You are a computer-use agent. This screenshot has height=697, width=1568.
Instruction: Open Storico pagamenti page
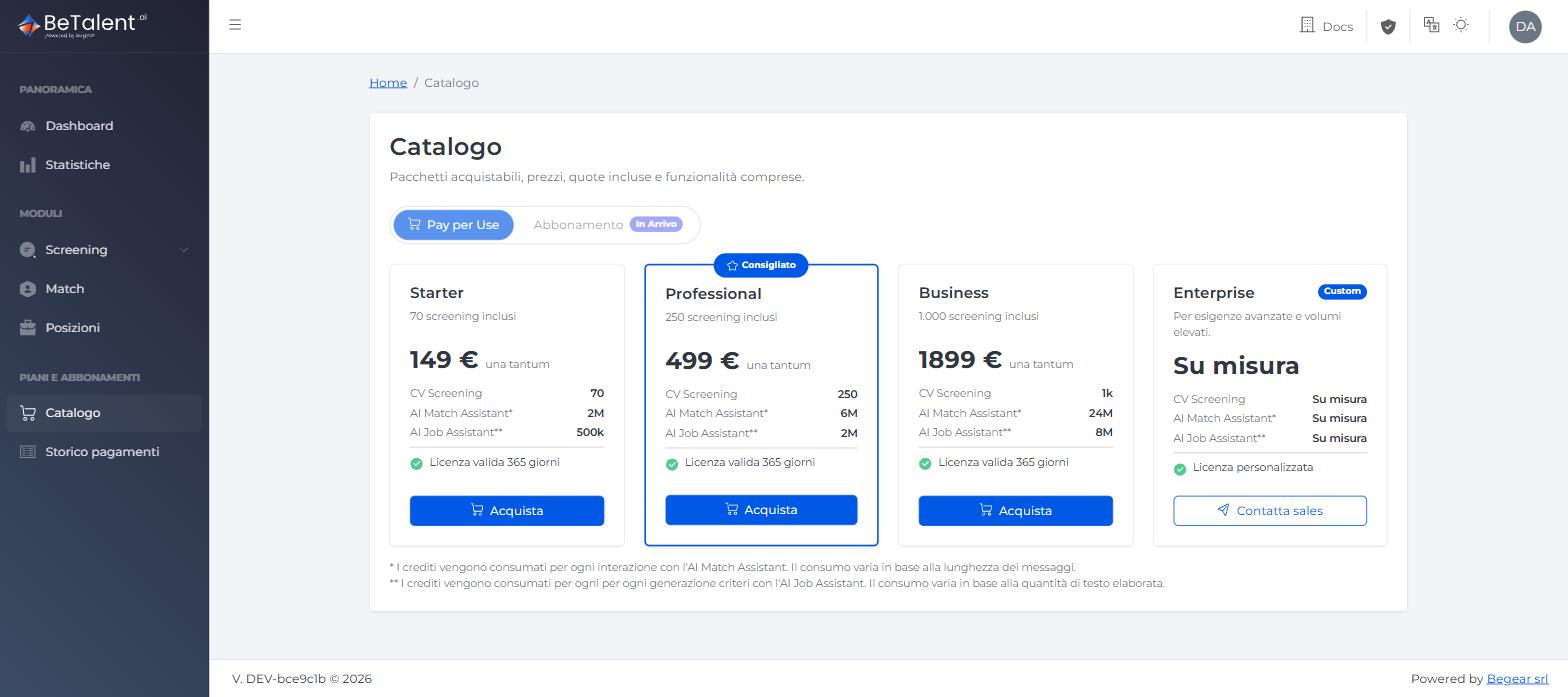(104, 452)
